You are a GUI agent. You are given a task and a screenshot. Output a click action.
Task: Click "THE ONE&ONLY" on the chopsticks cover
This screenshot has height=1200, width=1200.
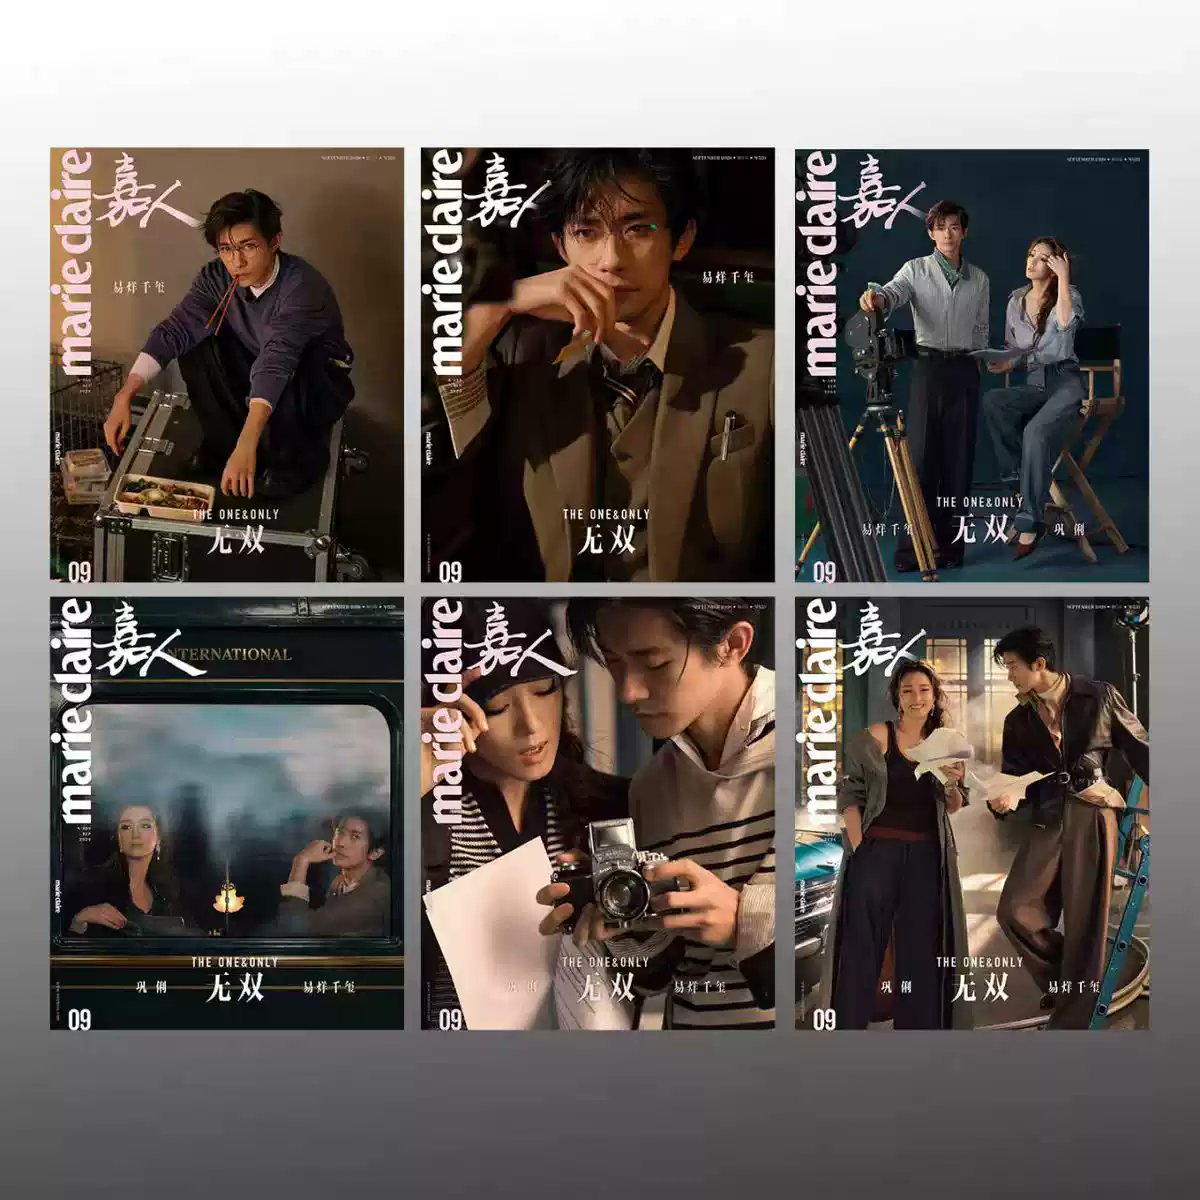234,515
